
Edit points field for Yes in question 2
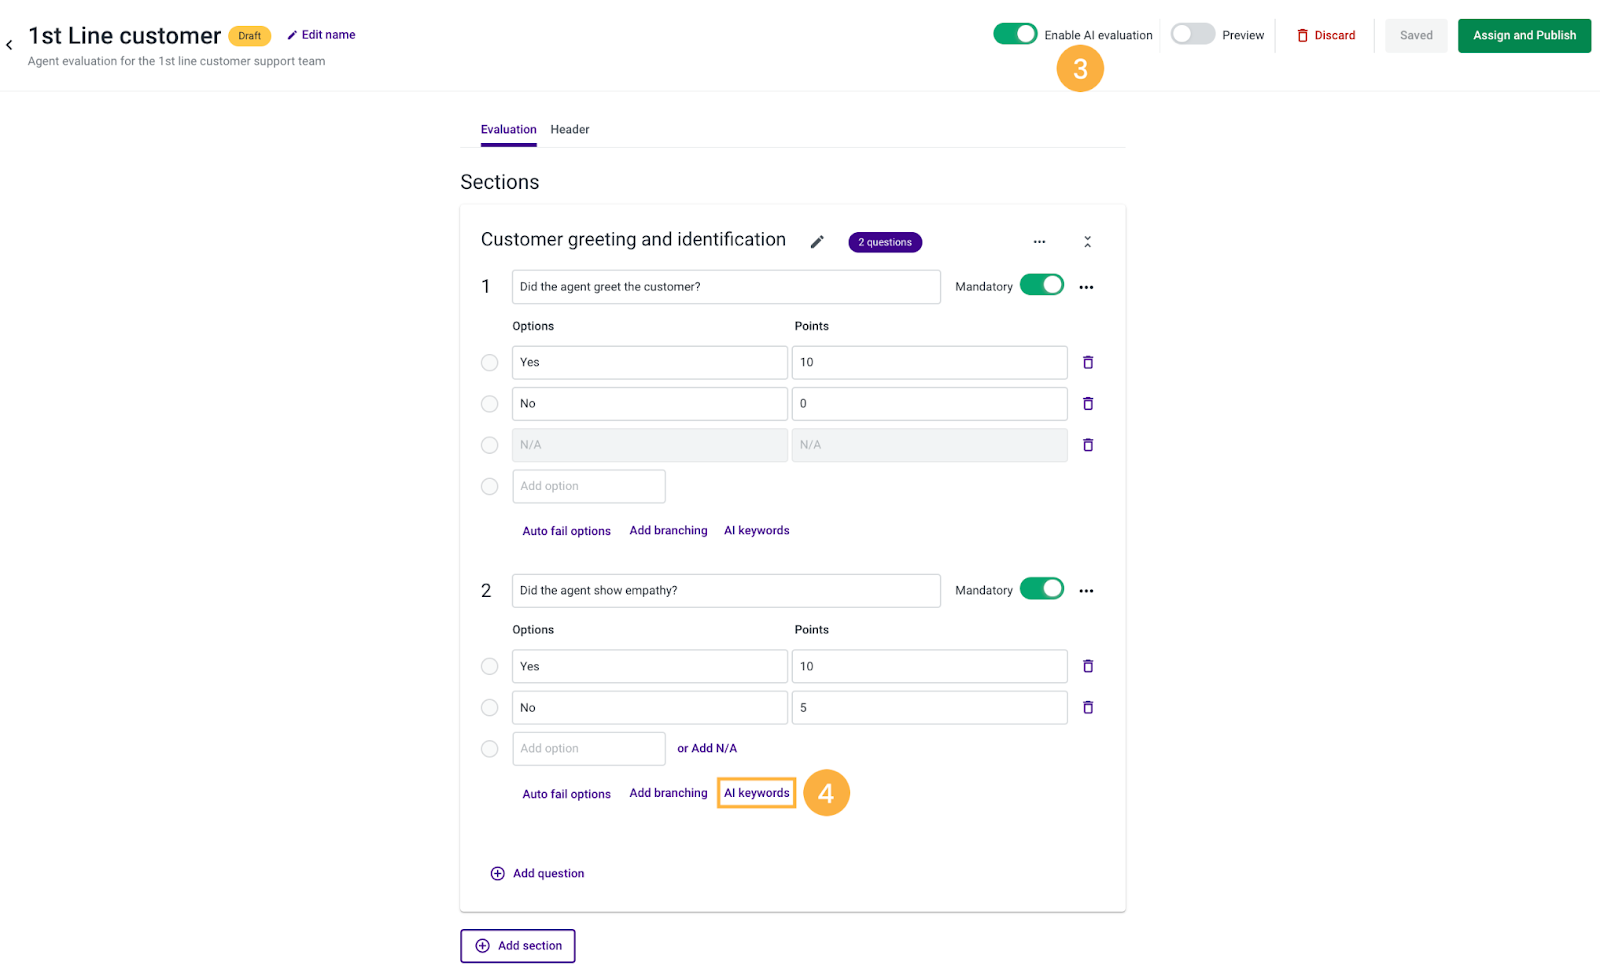930,666
